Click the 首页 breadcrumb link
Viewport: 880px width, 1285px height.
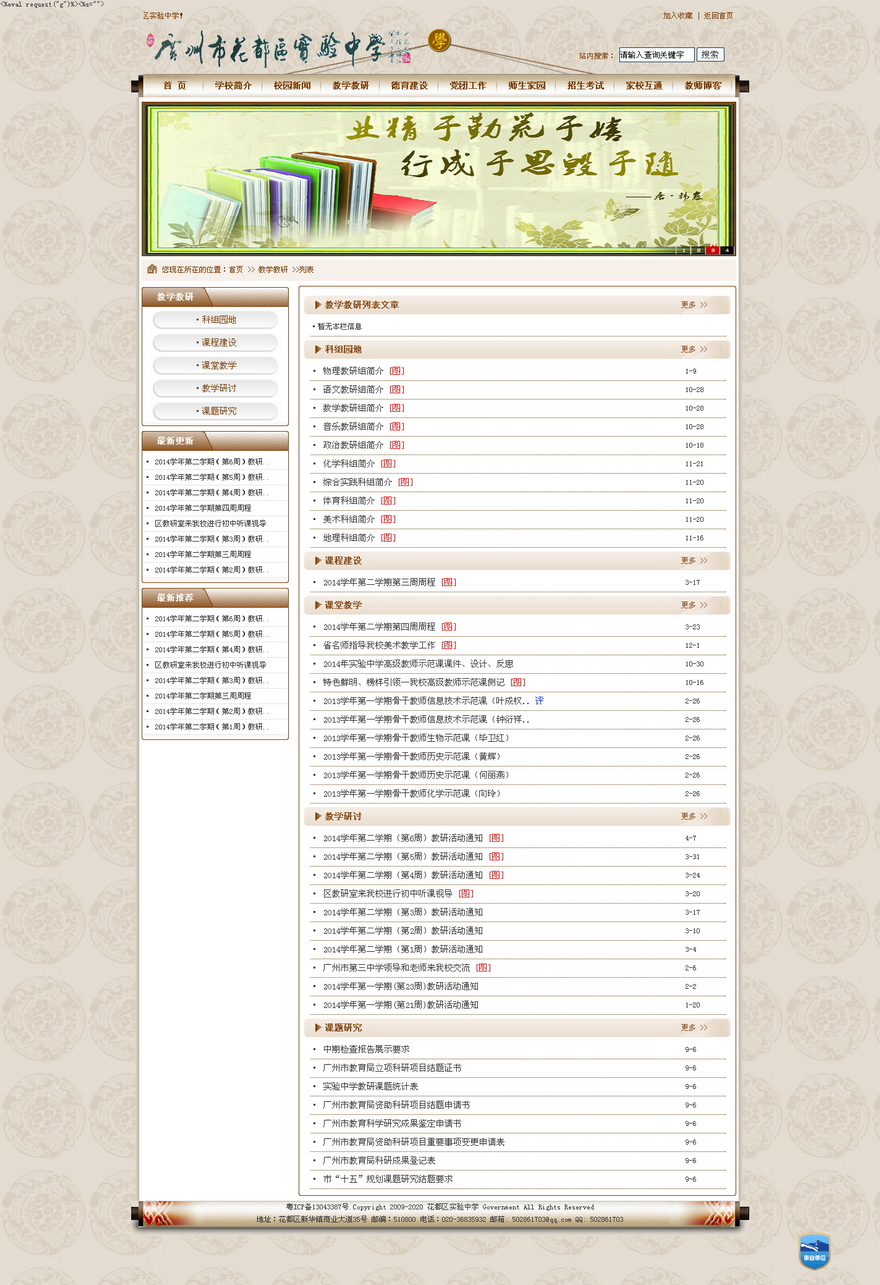coord(235,270)
